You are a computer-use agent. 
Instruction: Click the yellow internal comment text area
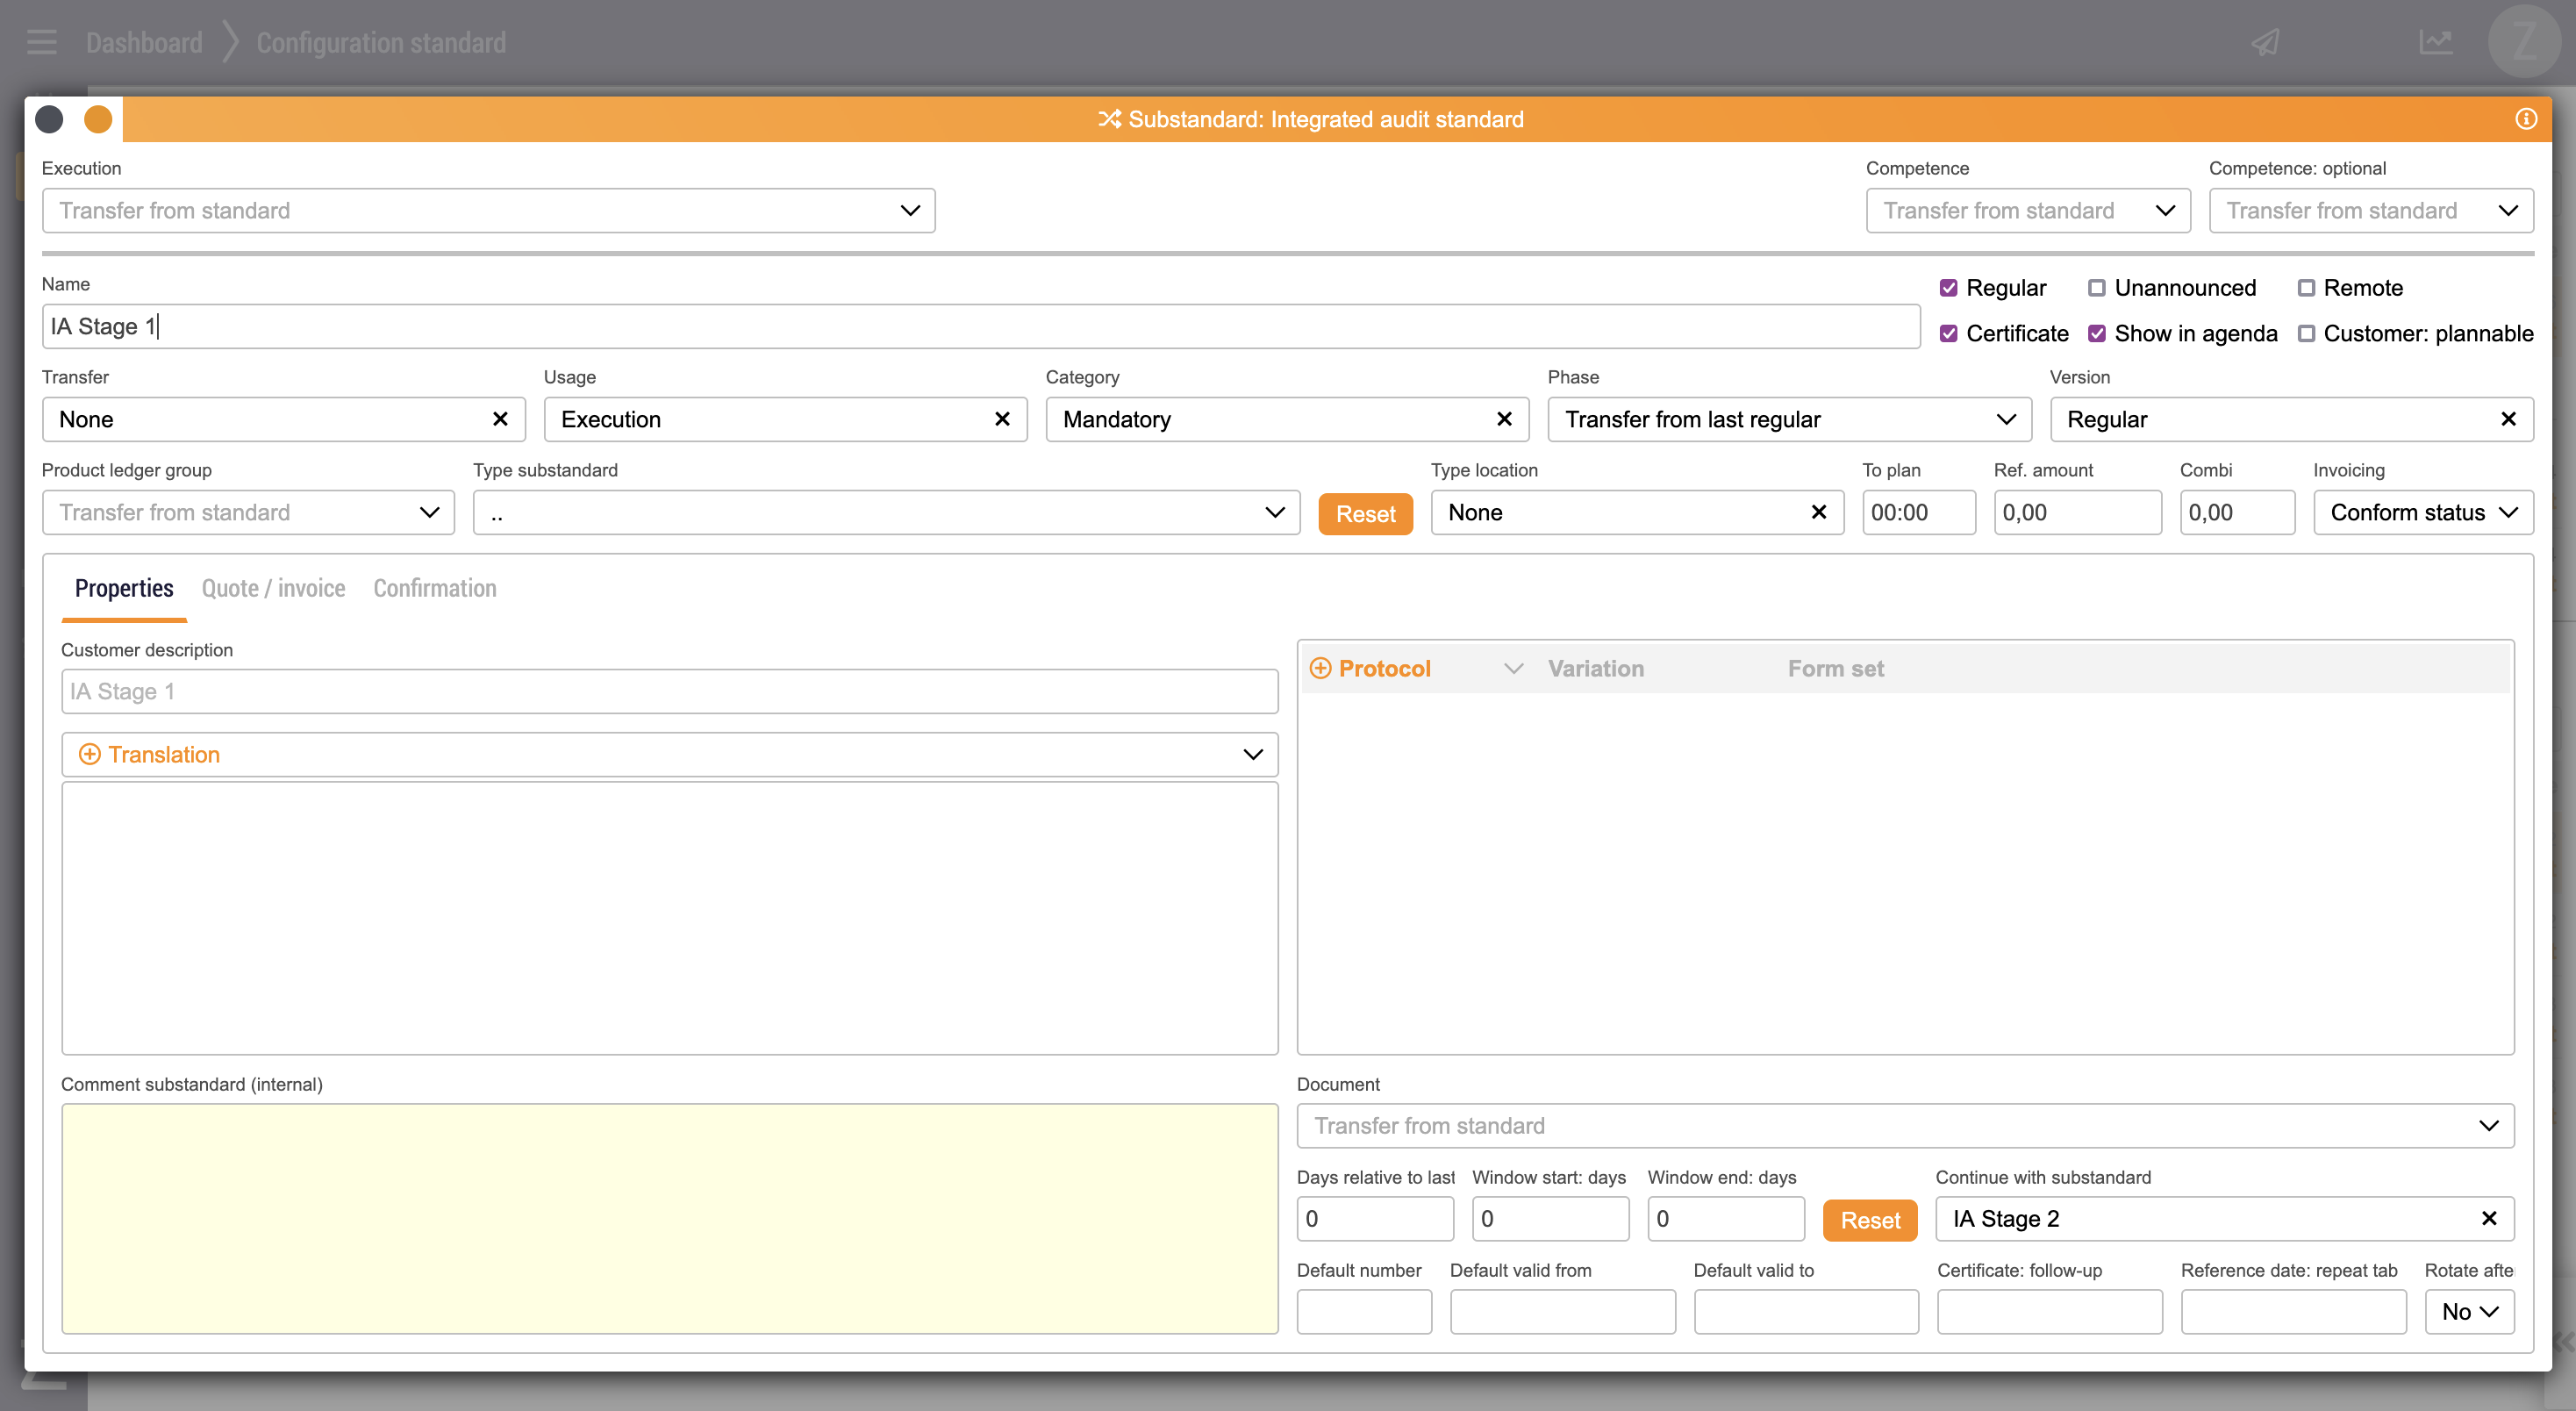coord(669,1218)
